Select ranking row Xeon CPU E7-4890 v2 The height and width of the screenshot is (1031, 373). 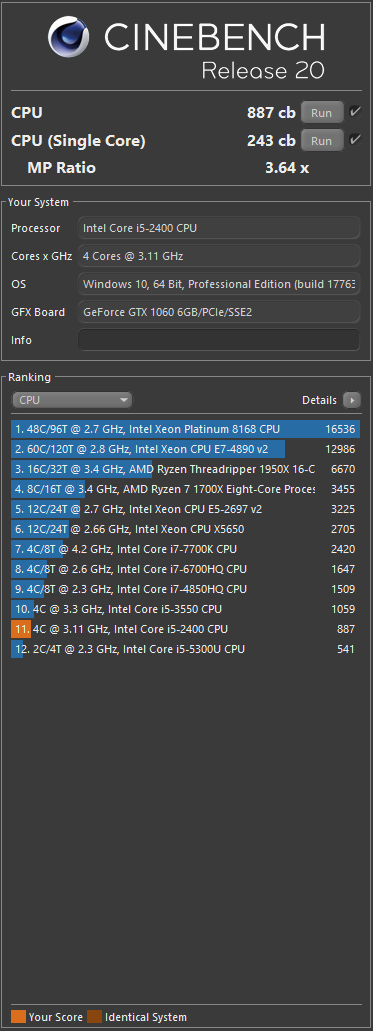(186, 449)
